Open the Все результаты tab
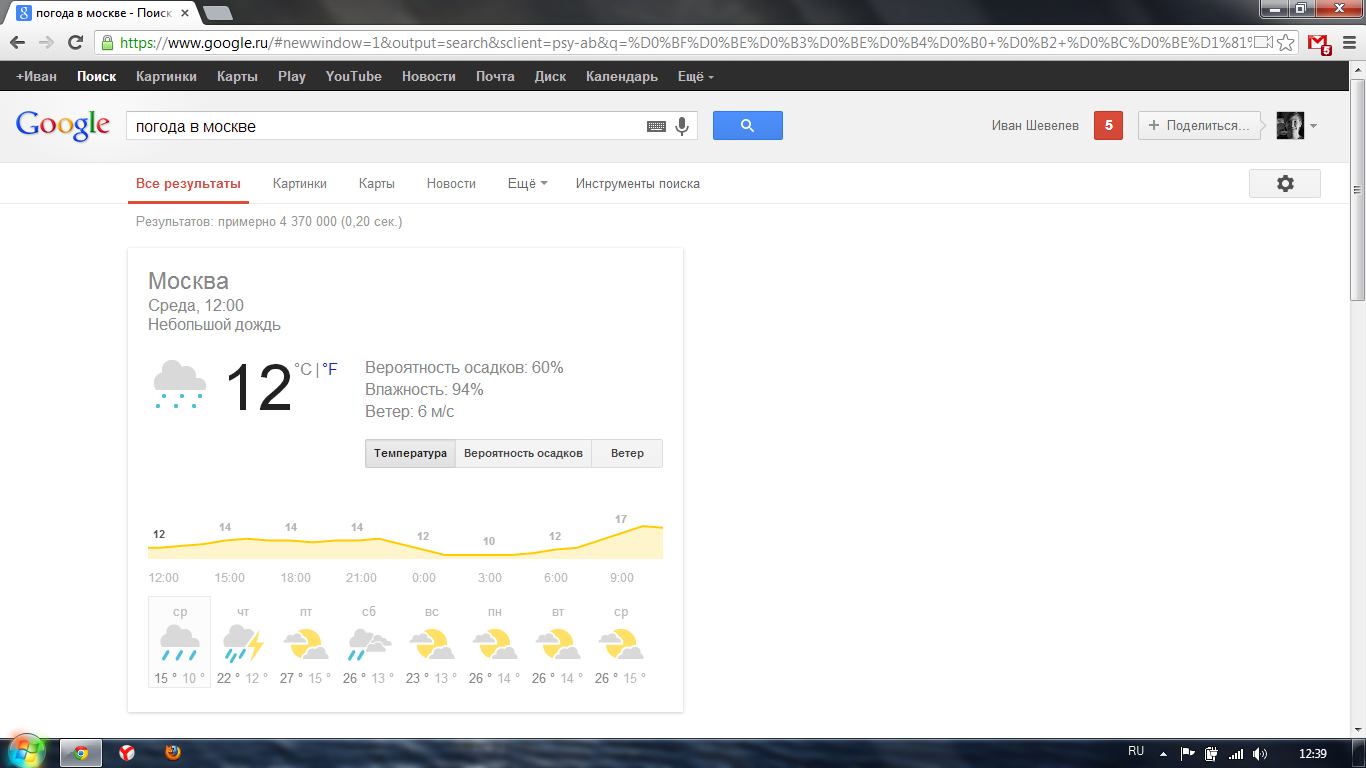The height and width of the screenshot is (768, 1366). click(189, 184)
